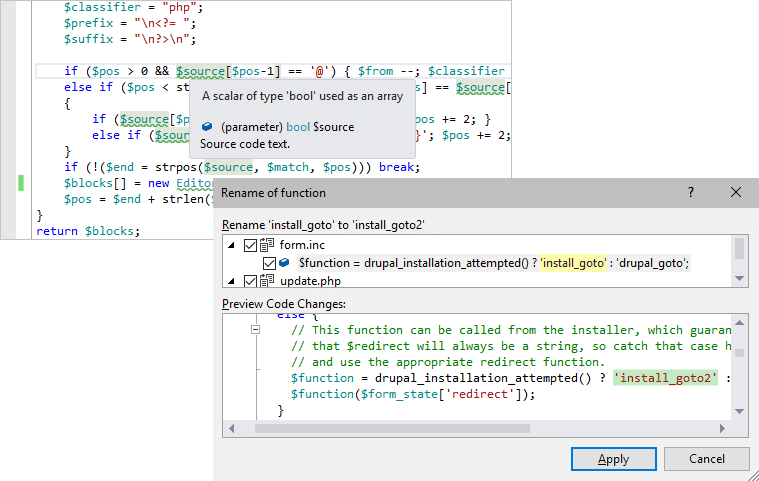
Task: Collapse the code fold minus box in preview
Action: tap(256, 330)
